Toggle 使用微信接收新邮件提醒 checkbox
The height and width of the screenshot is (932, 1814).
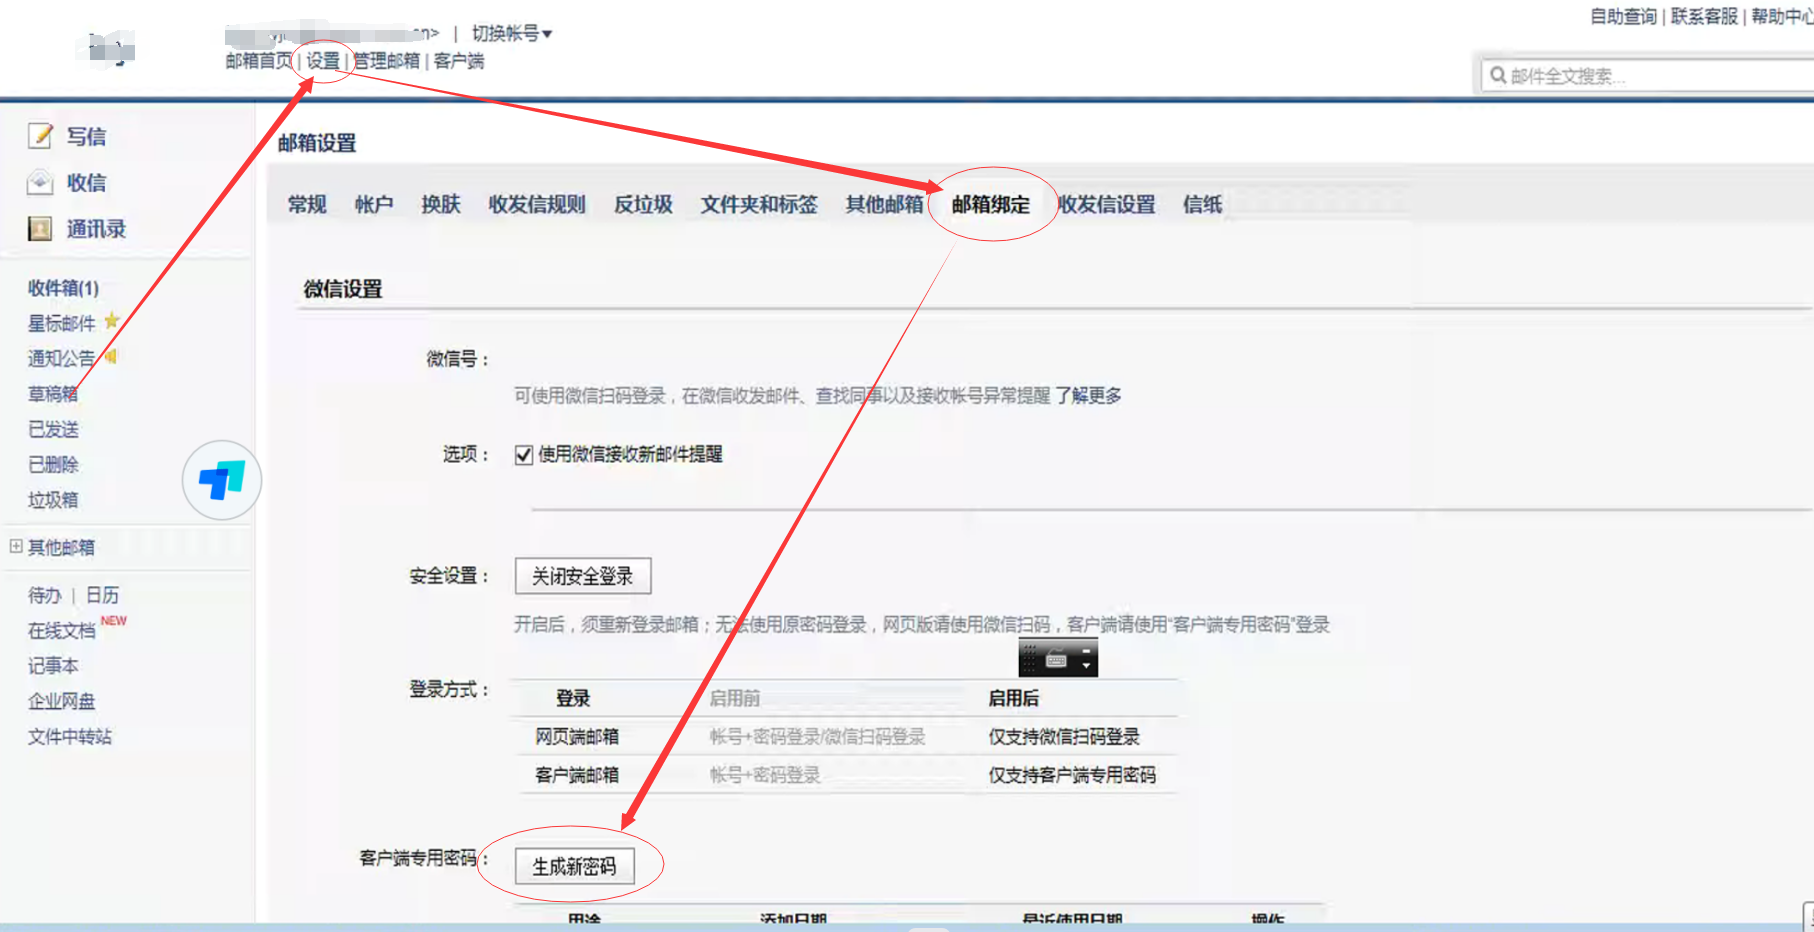(524, 455)
